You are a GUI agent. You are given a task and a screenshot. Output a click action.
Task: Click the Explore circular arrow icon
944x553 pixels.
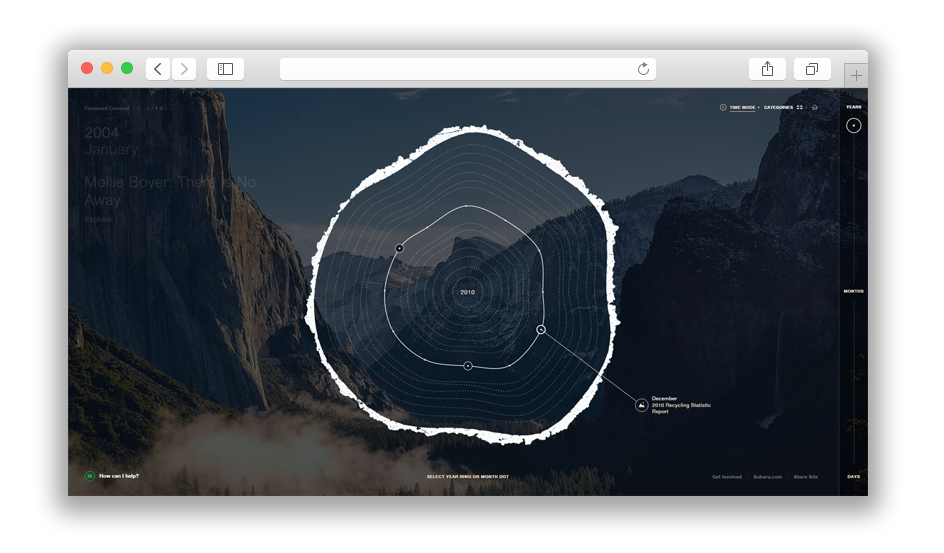click(121, 220)
